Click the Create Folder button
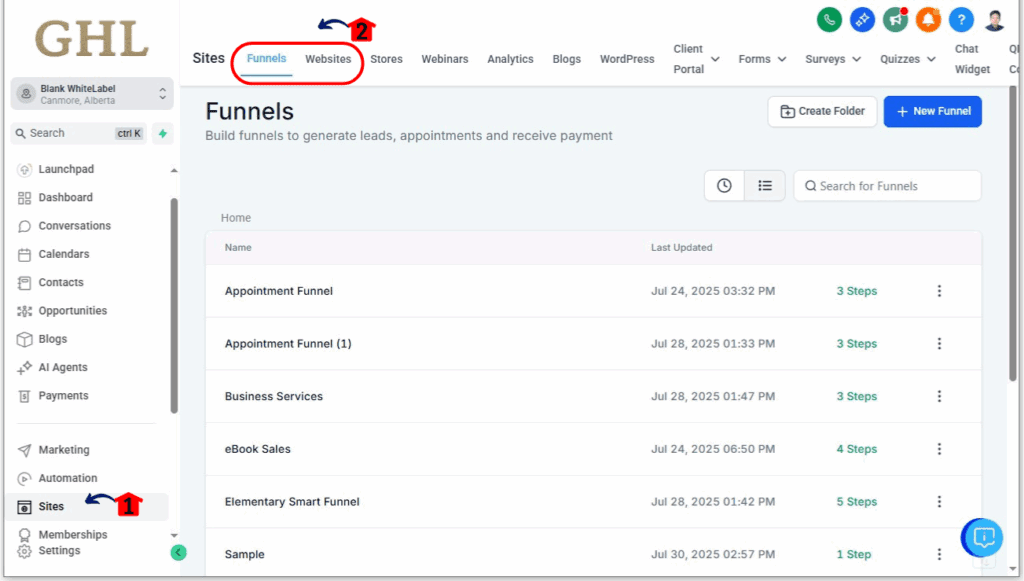 822,112
